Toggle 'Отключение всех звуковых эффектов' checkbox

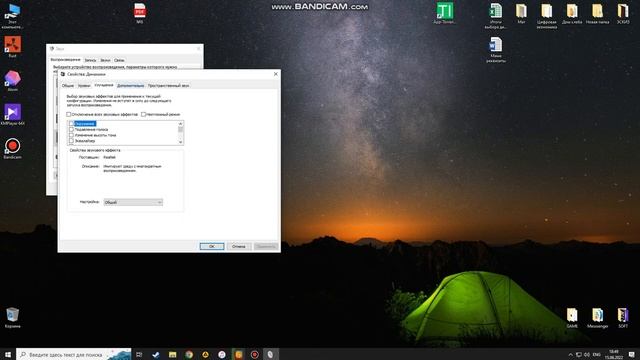pyautogui.click(x=69, y=114)
